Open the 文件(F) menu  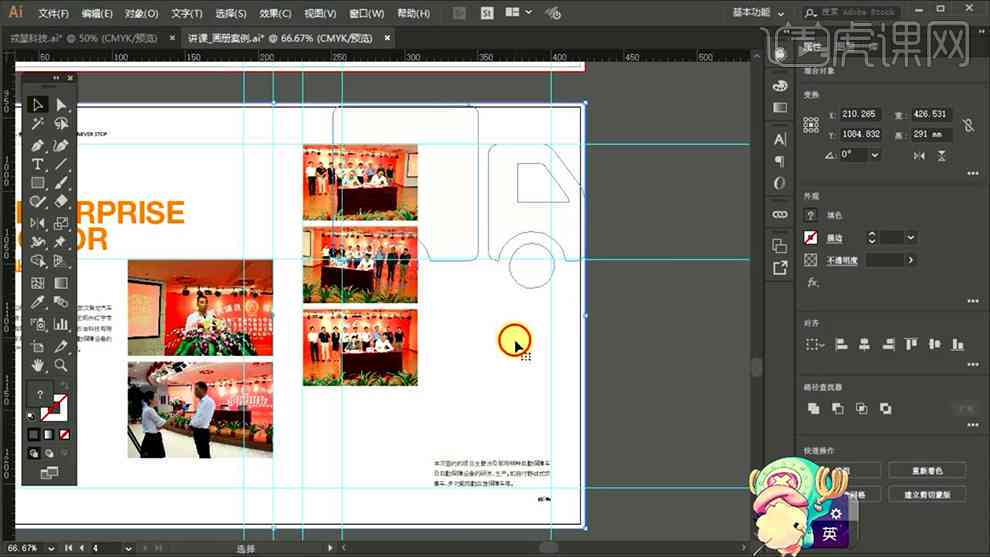pos(54,13)
